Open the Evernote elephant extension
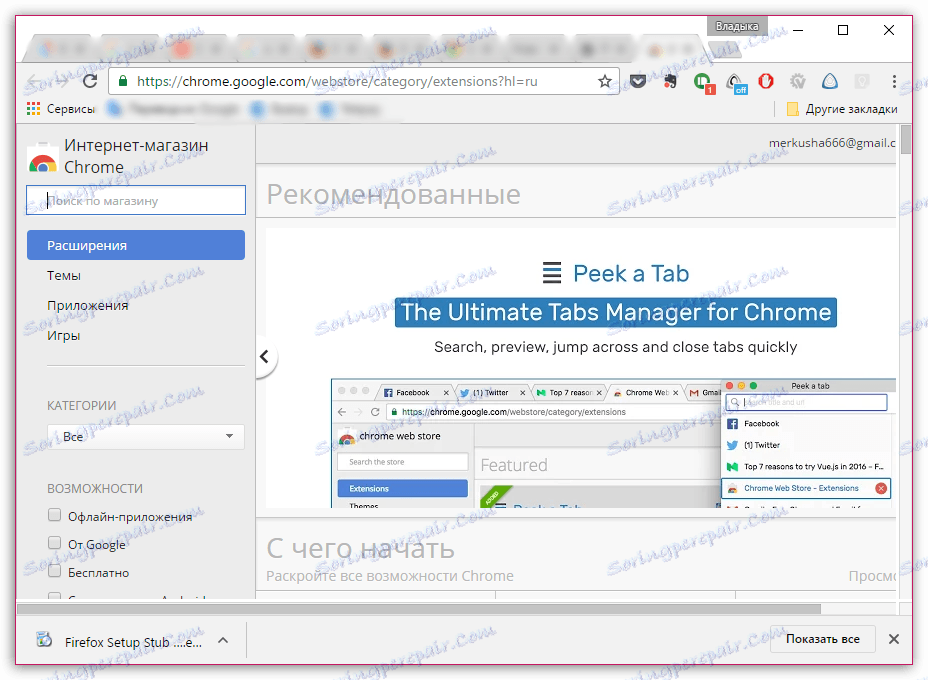This screenshot has height=680, width=928. click(x=670, y=81)
